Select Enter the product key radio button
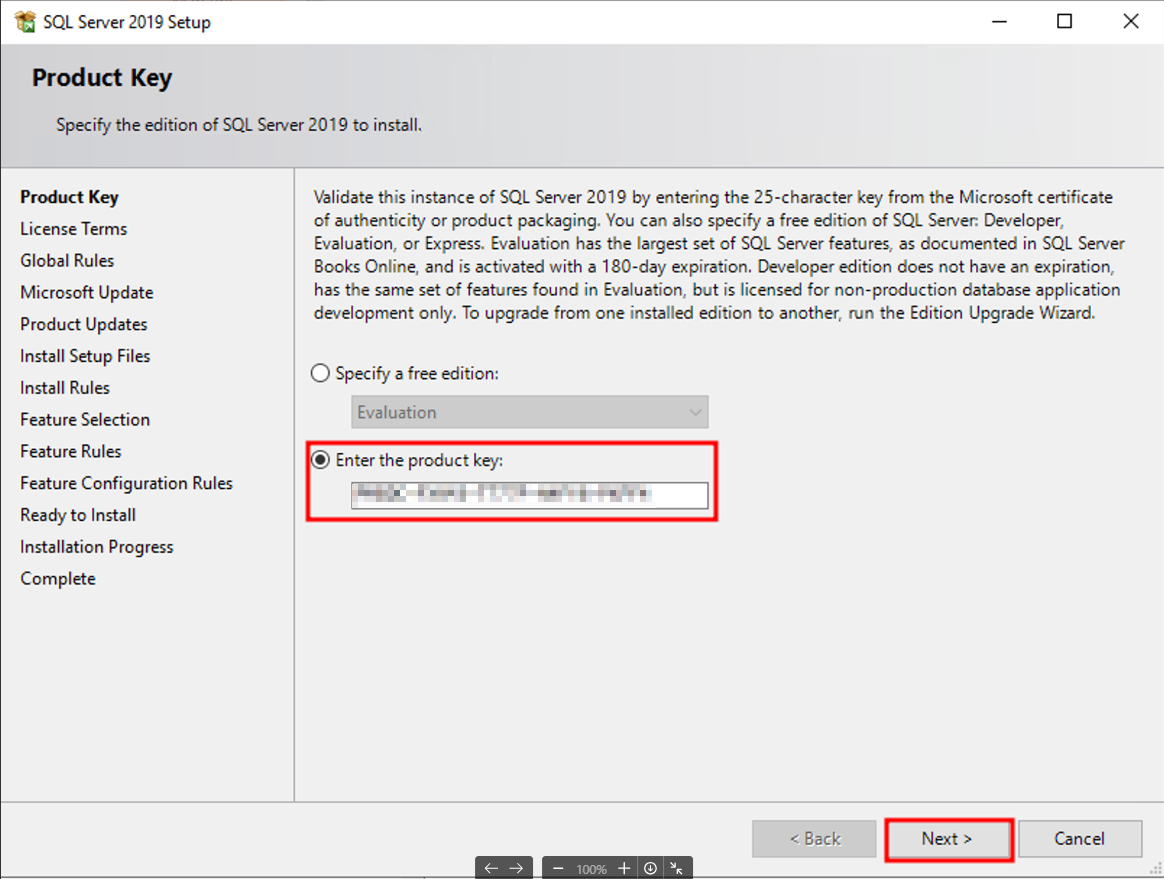The image size is (1164, 879). pyautogui.click(x=320, y=460)
